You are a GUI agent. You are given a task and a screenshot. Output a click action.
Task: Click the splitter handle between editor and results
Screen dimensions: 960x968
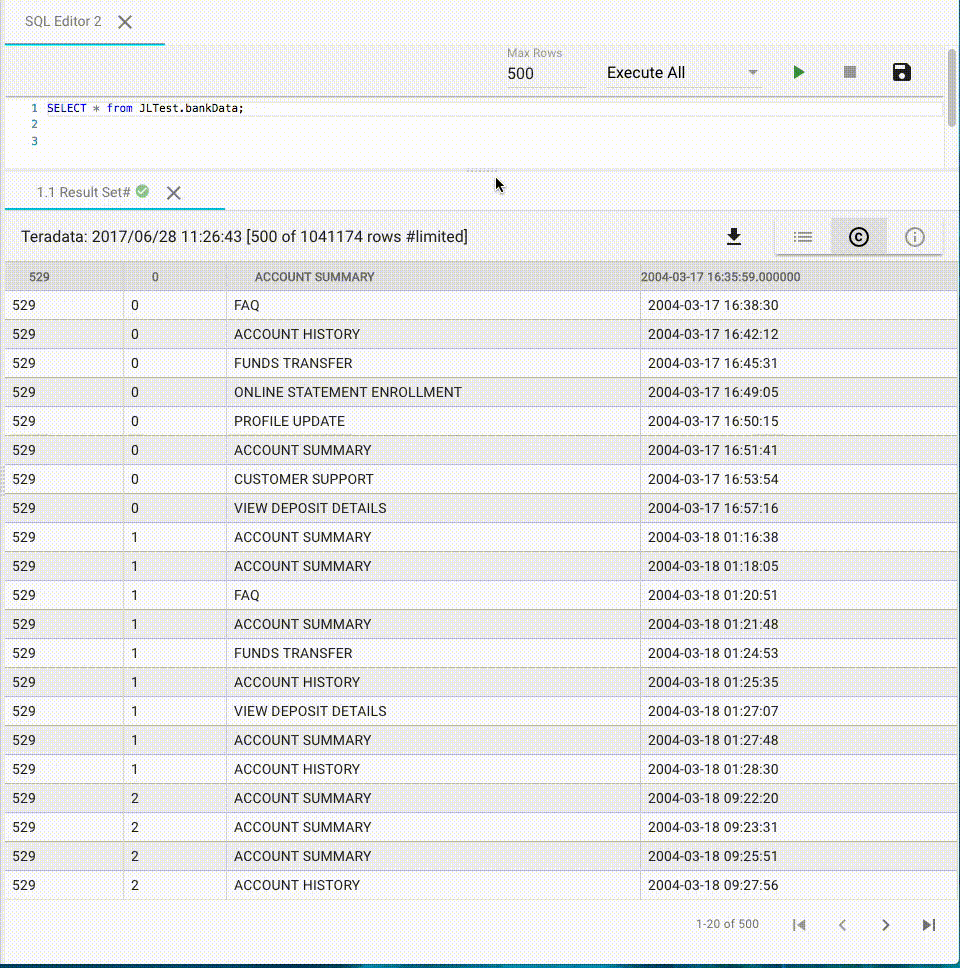tap(482, 170)
